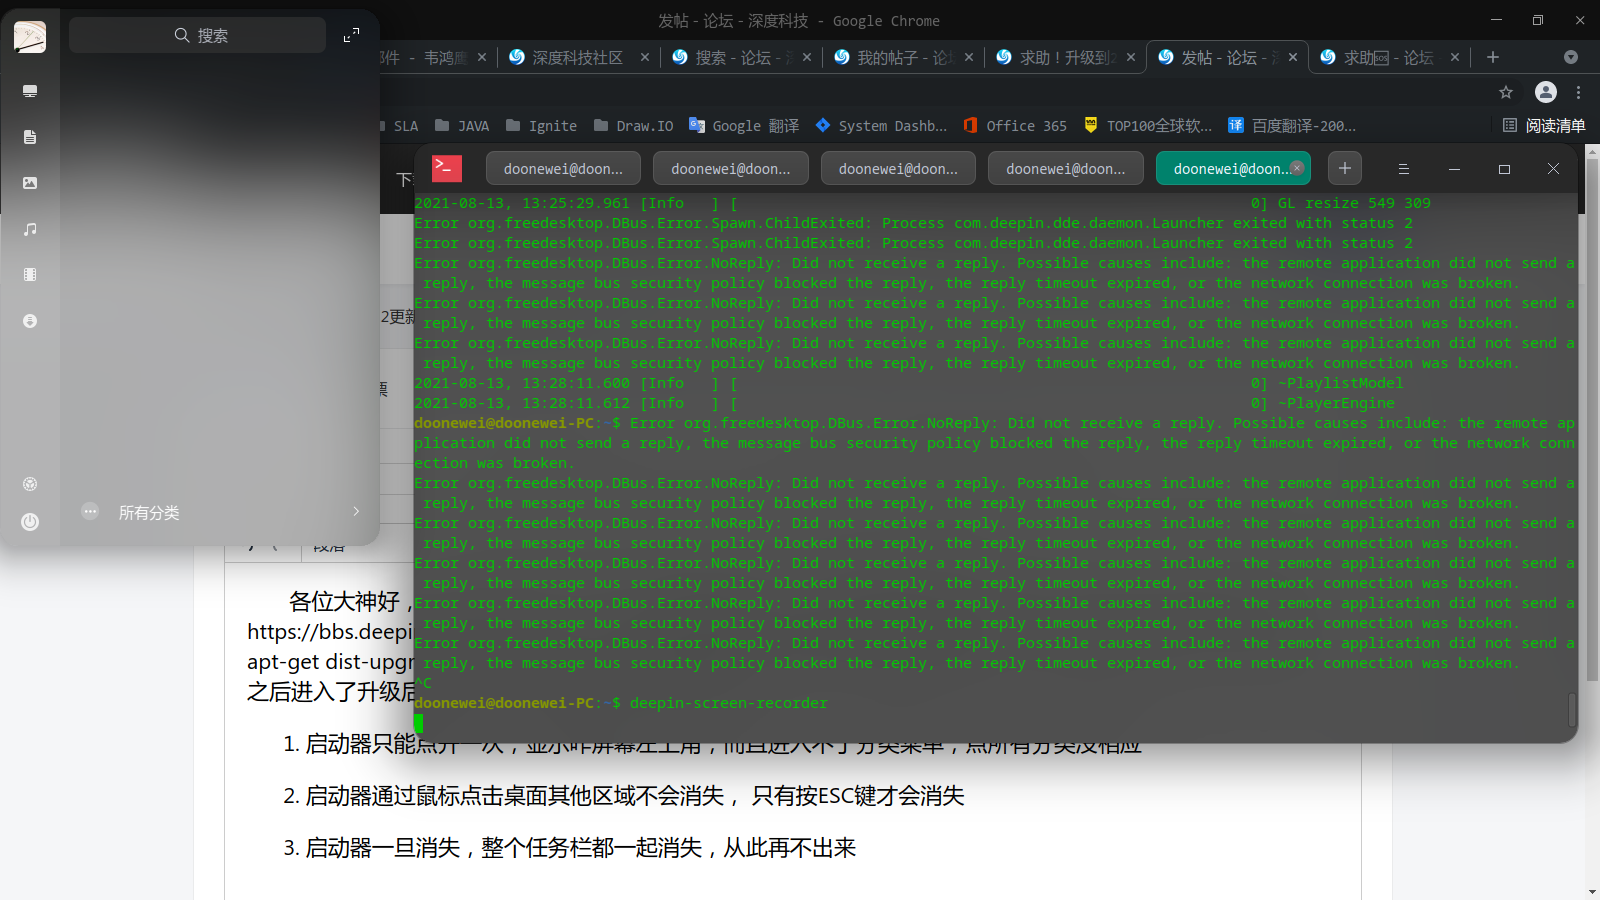Close the active doonewei terminal tab
The width and height of the screenshot is (1600, 900).
click(1297, 168)
